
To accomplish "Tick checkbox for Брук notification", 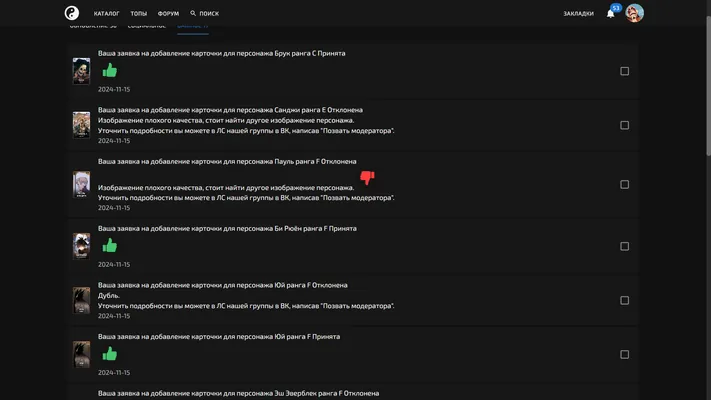I will (624, 71).
